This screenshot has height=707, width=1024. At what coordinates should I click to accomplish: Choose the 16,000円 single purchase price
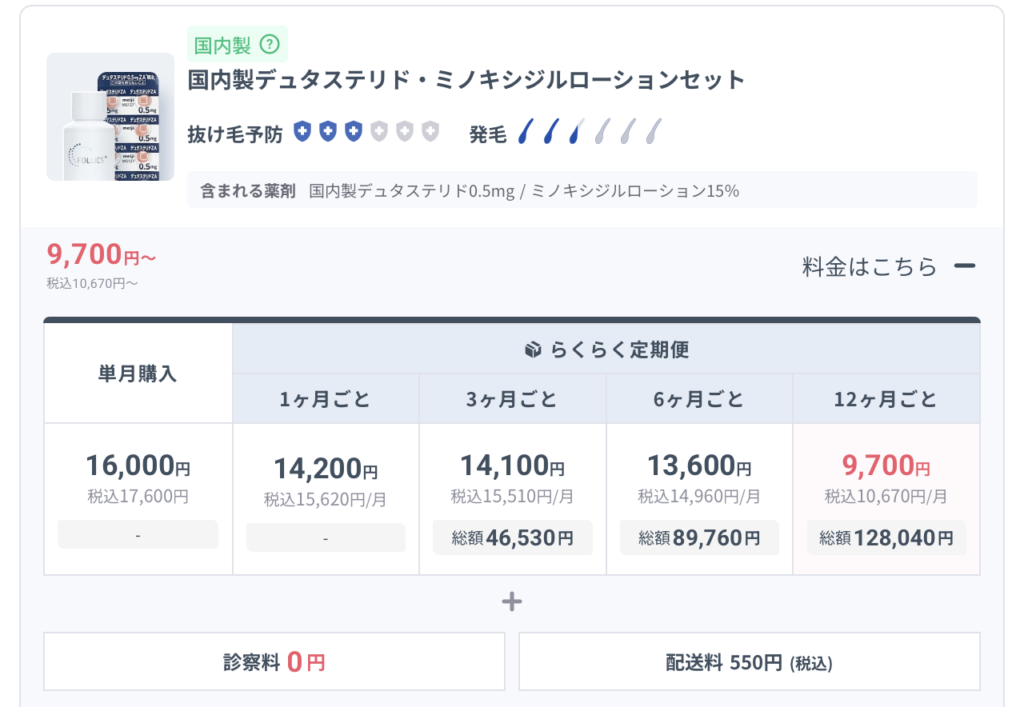138,467
